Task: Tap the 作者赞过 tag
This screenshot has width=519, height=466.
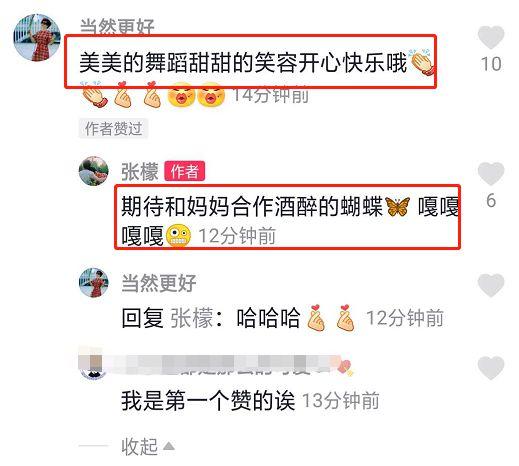Action: 113,129
